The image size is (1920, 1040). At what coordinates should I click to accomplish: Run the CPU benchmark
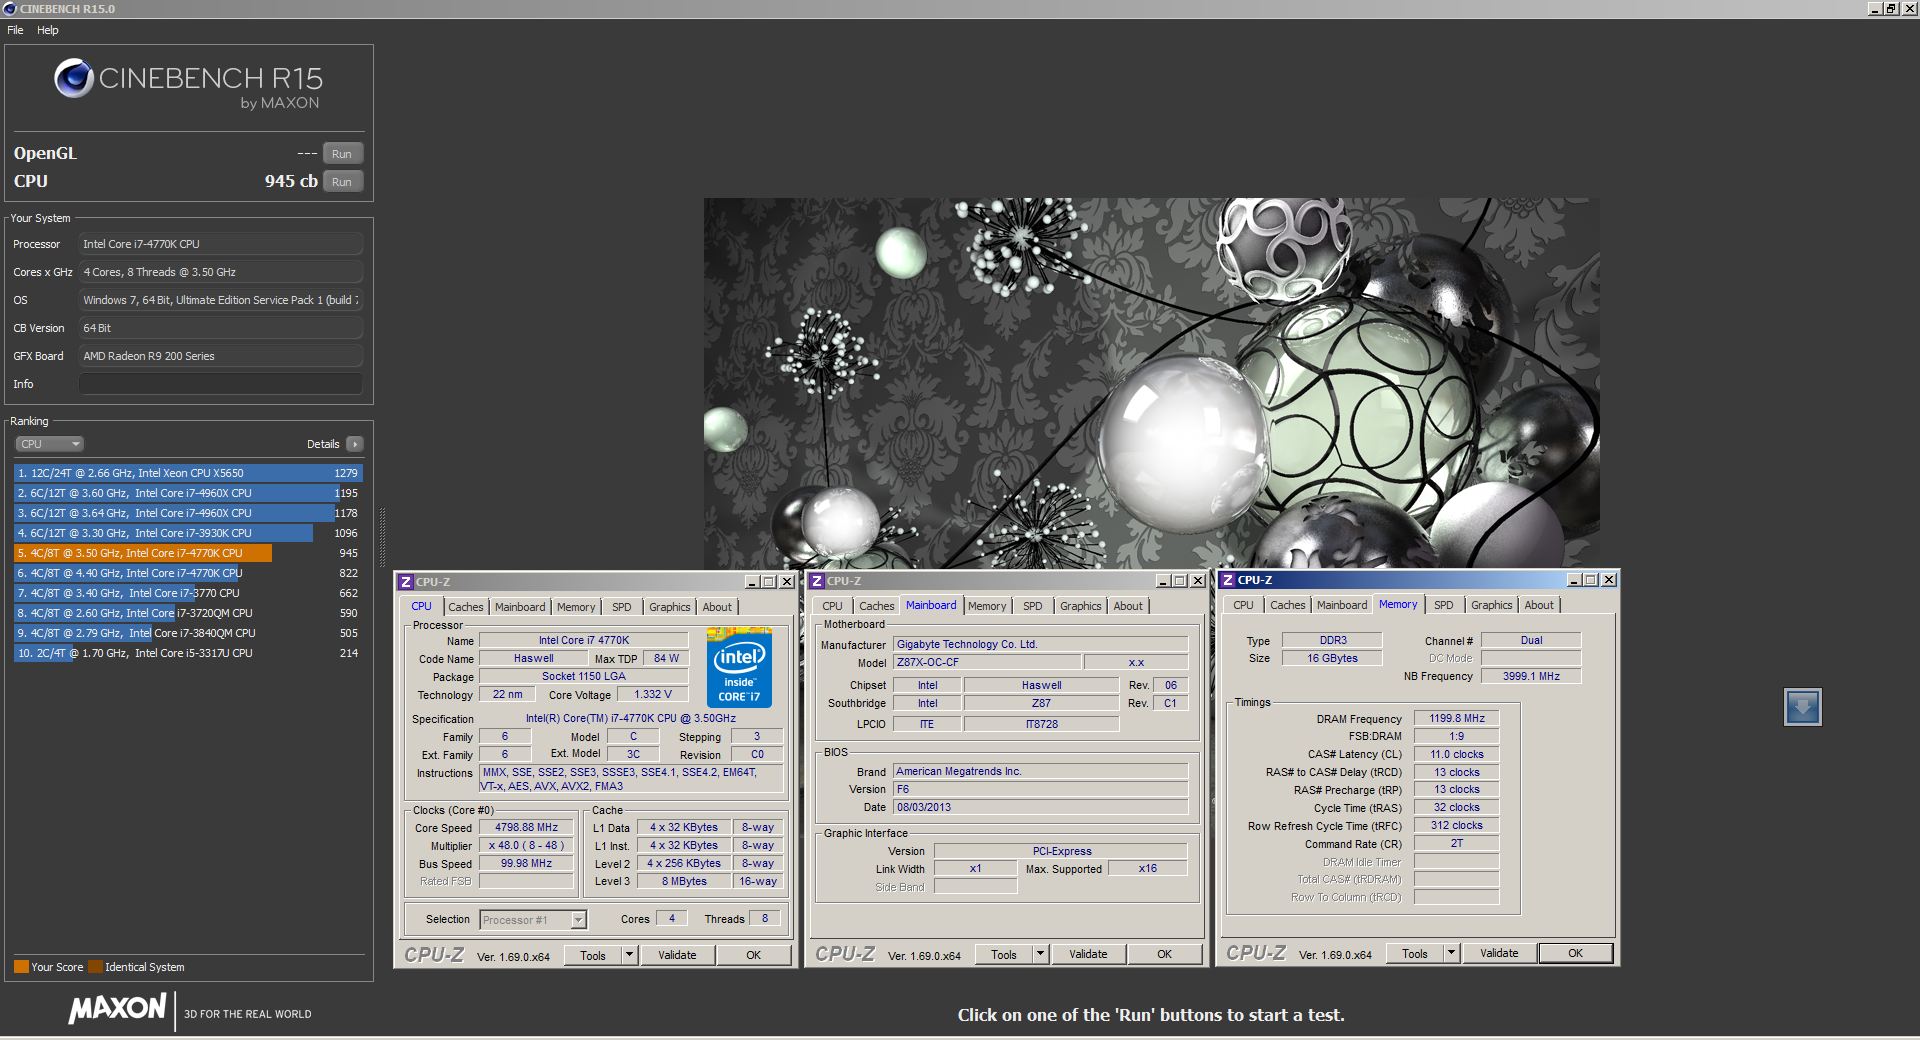click(342, 182)
